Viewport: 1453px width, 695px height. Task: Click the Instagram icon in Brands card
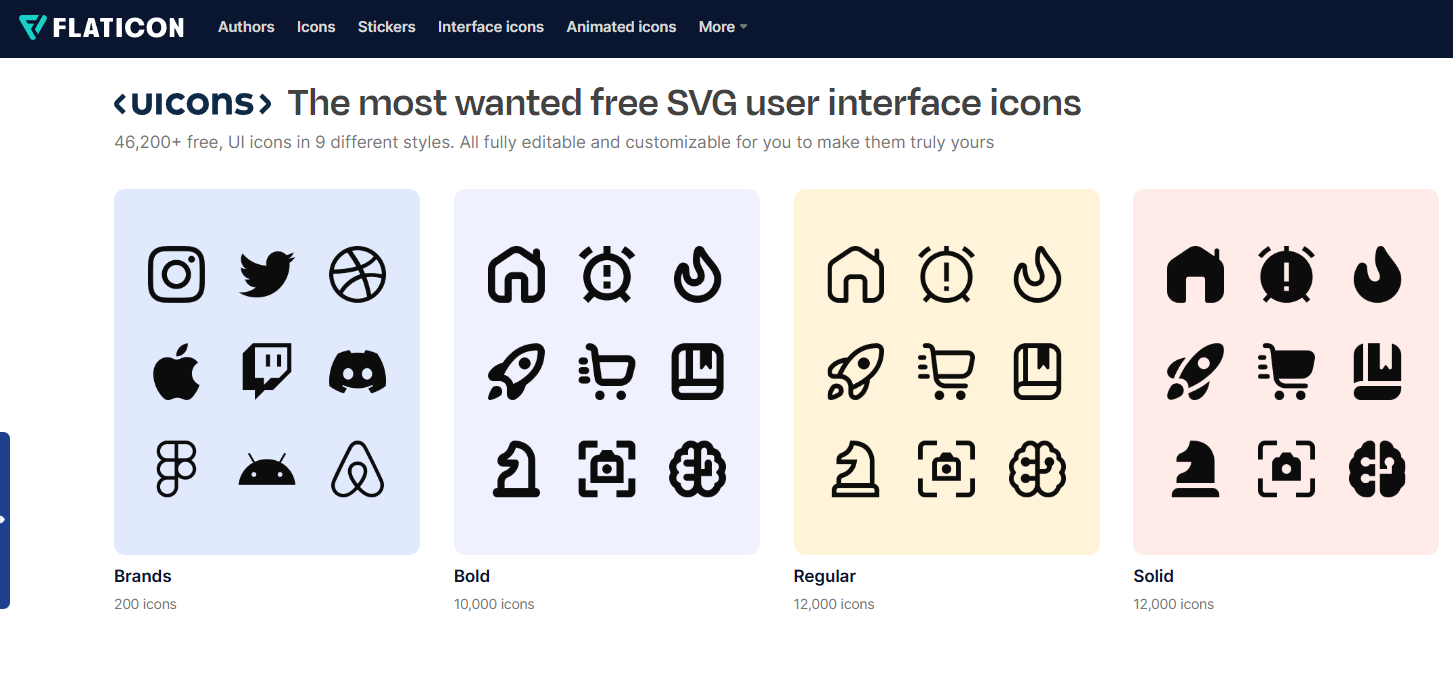tap(177, 274)
